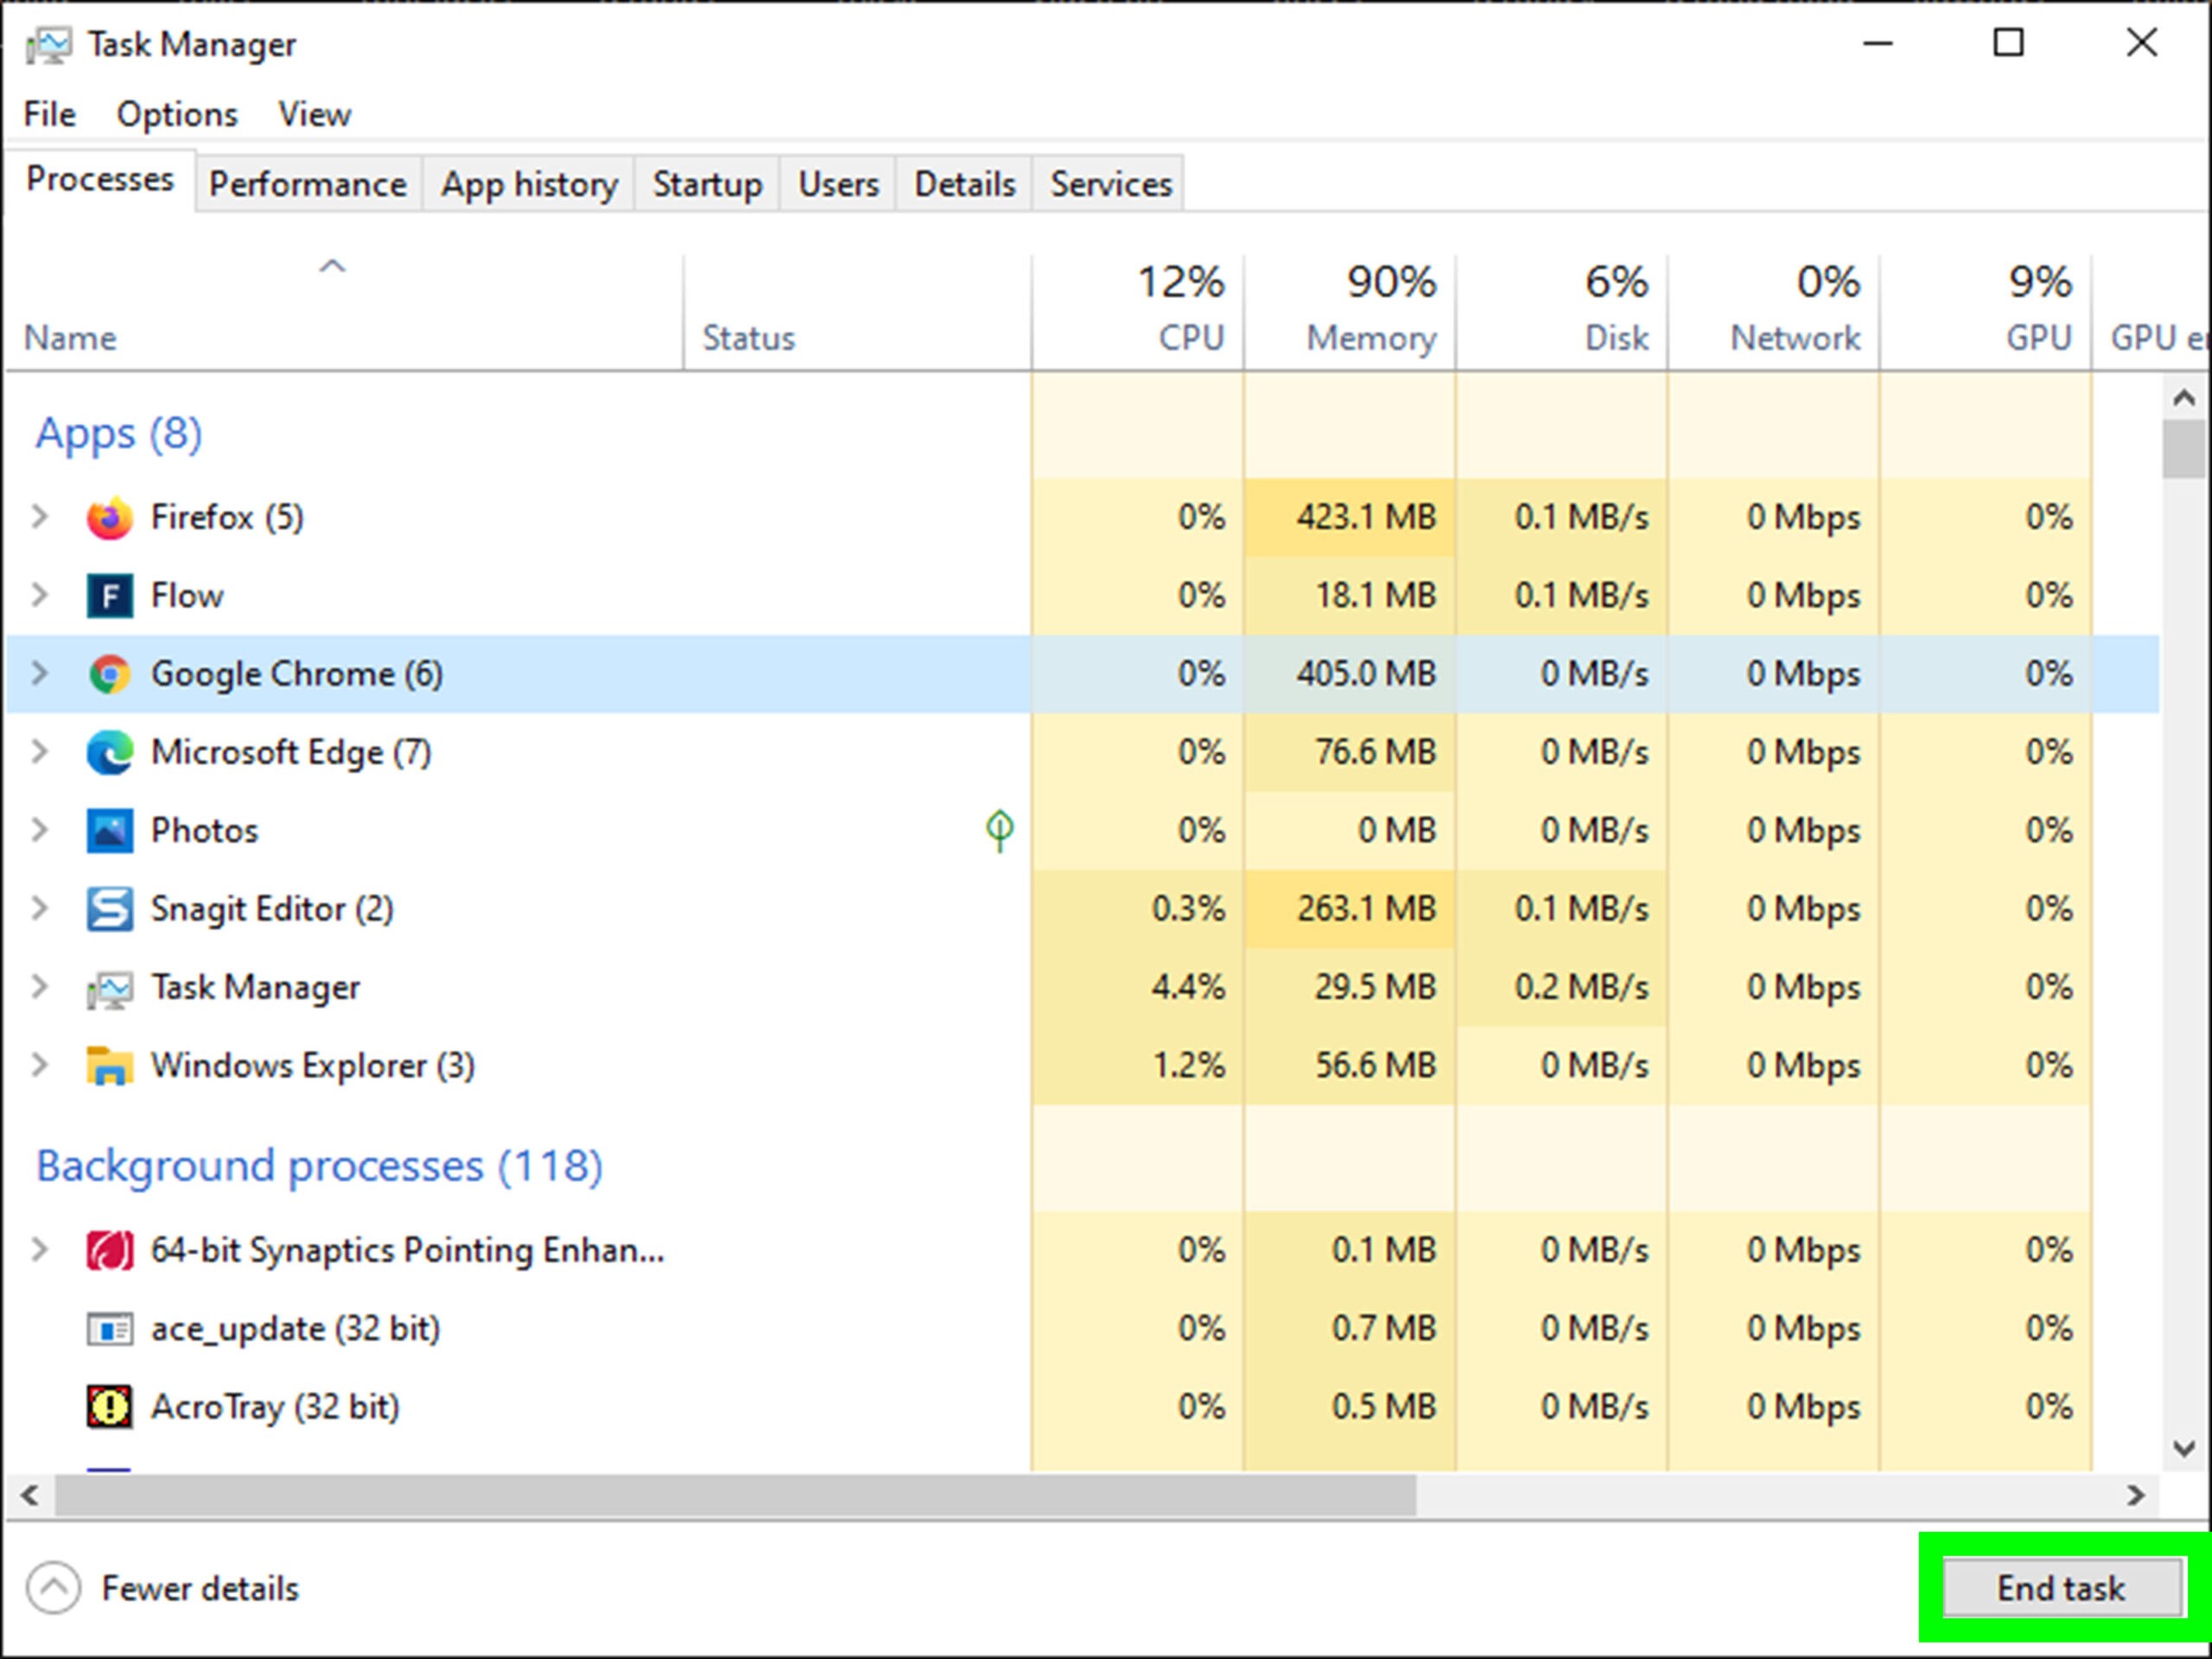Click the Fewer details link

point(200,1588)
